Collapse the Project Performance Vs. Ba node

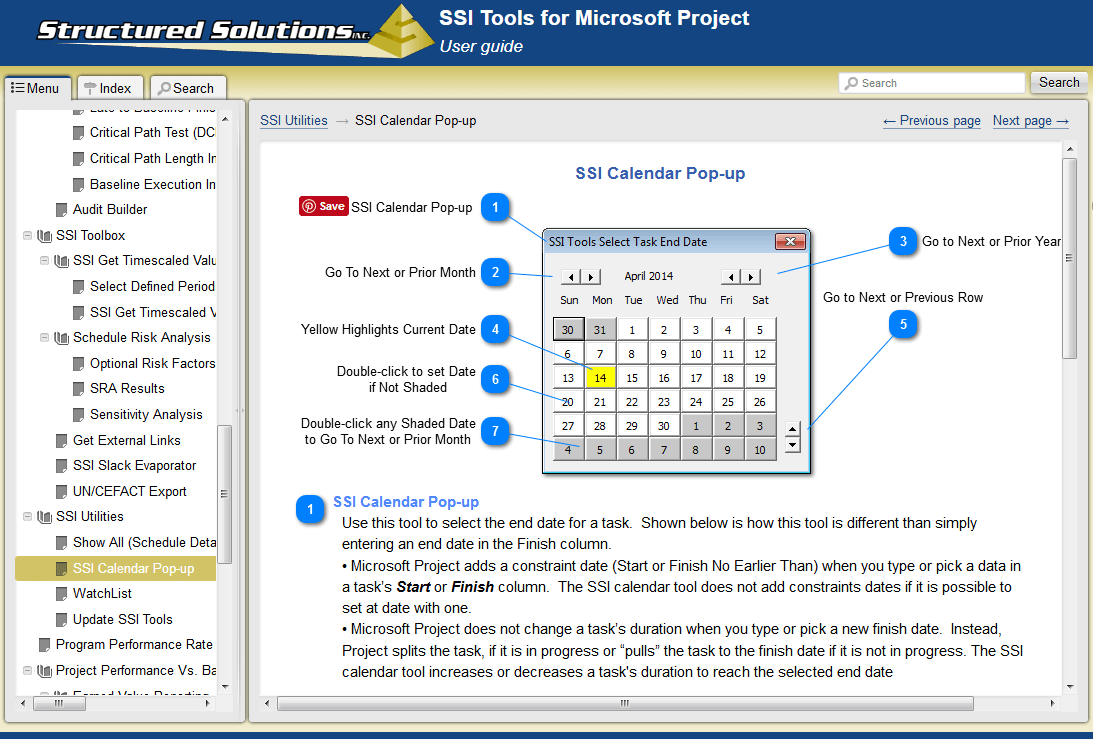pyautogui.click(x=27, y=671)
